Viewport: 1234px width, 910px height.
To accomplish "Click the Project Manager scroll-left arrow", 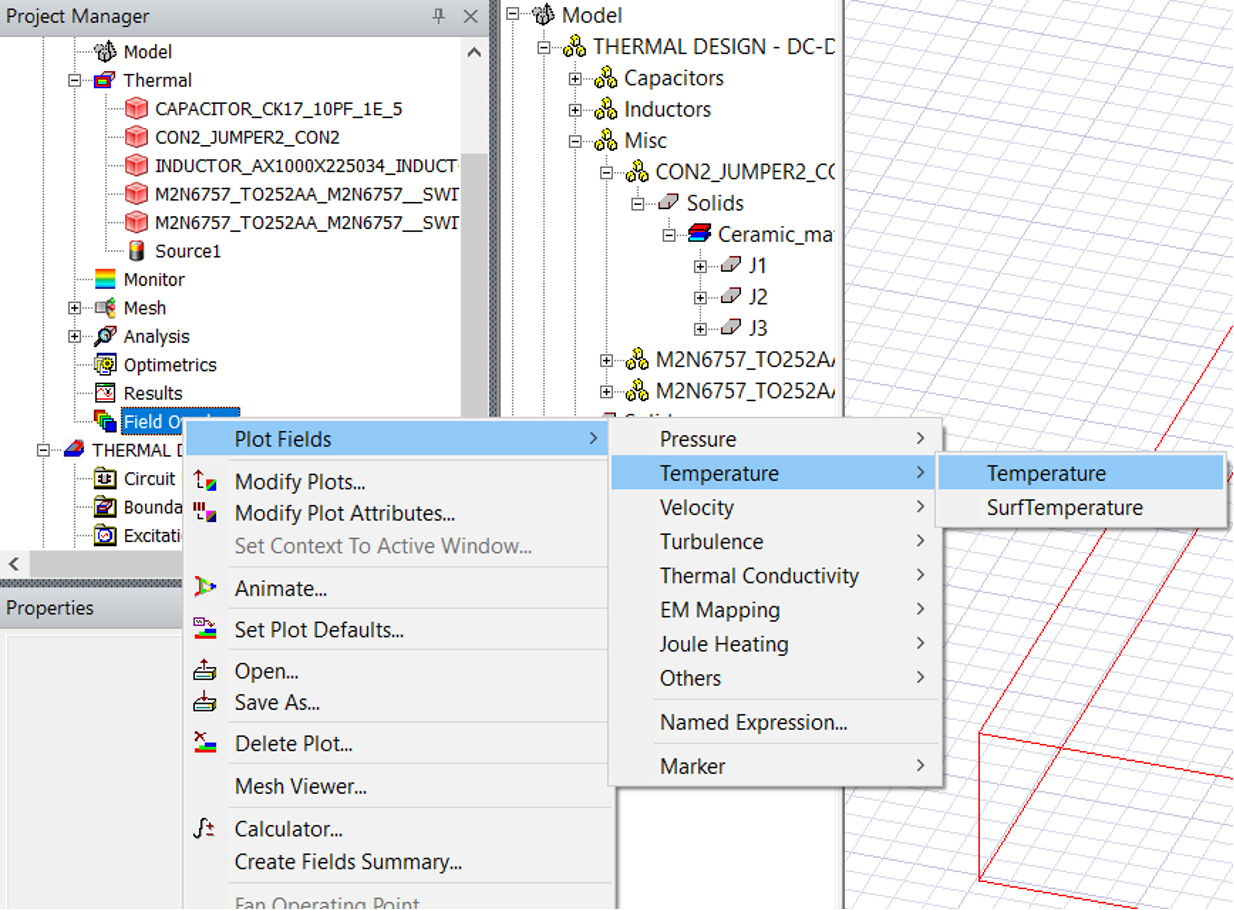I will click(x=13, y=564).
